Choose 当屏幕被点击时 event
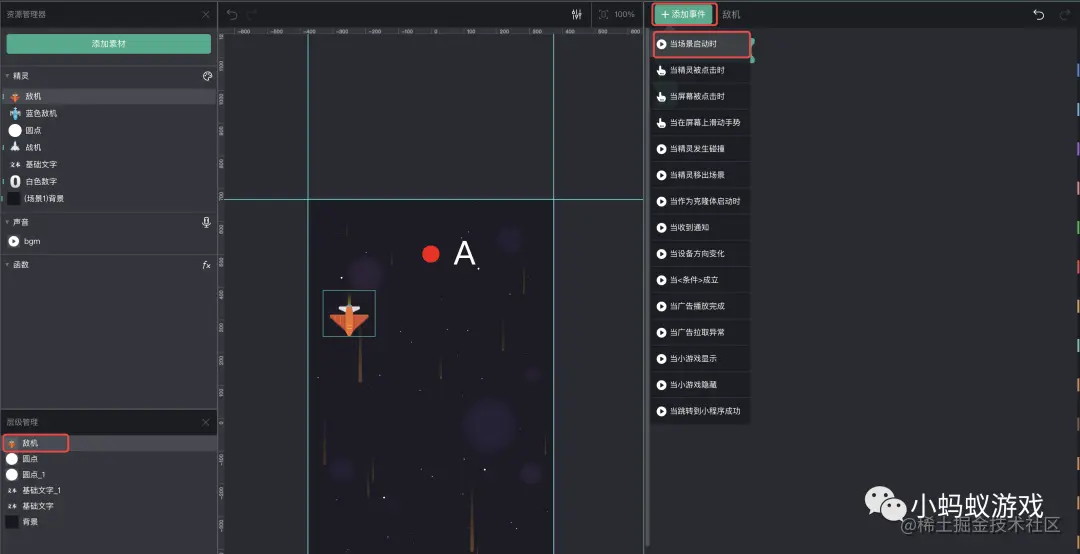Screen dimensions: 1080x554 [x=701, y=96]
